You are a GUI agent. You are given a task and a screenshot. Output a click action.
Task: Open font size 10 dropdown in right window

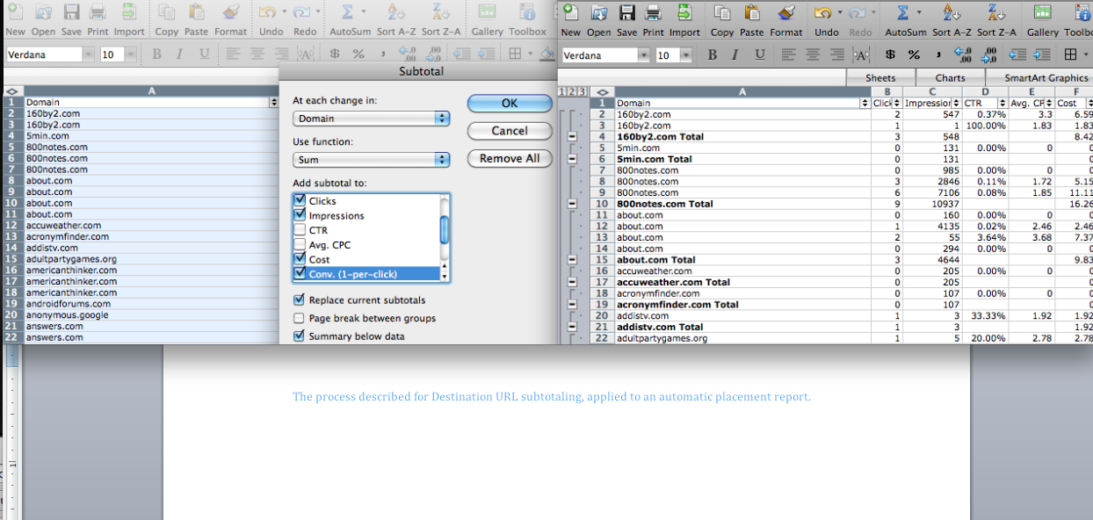(x=687, y=56)
